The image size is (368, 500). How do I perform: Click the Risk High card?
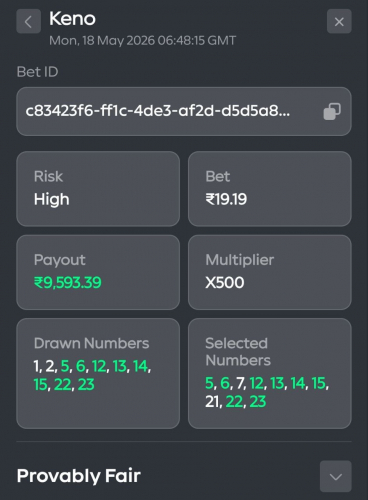(98, 189)
